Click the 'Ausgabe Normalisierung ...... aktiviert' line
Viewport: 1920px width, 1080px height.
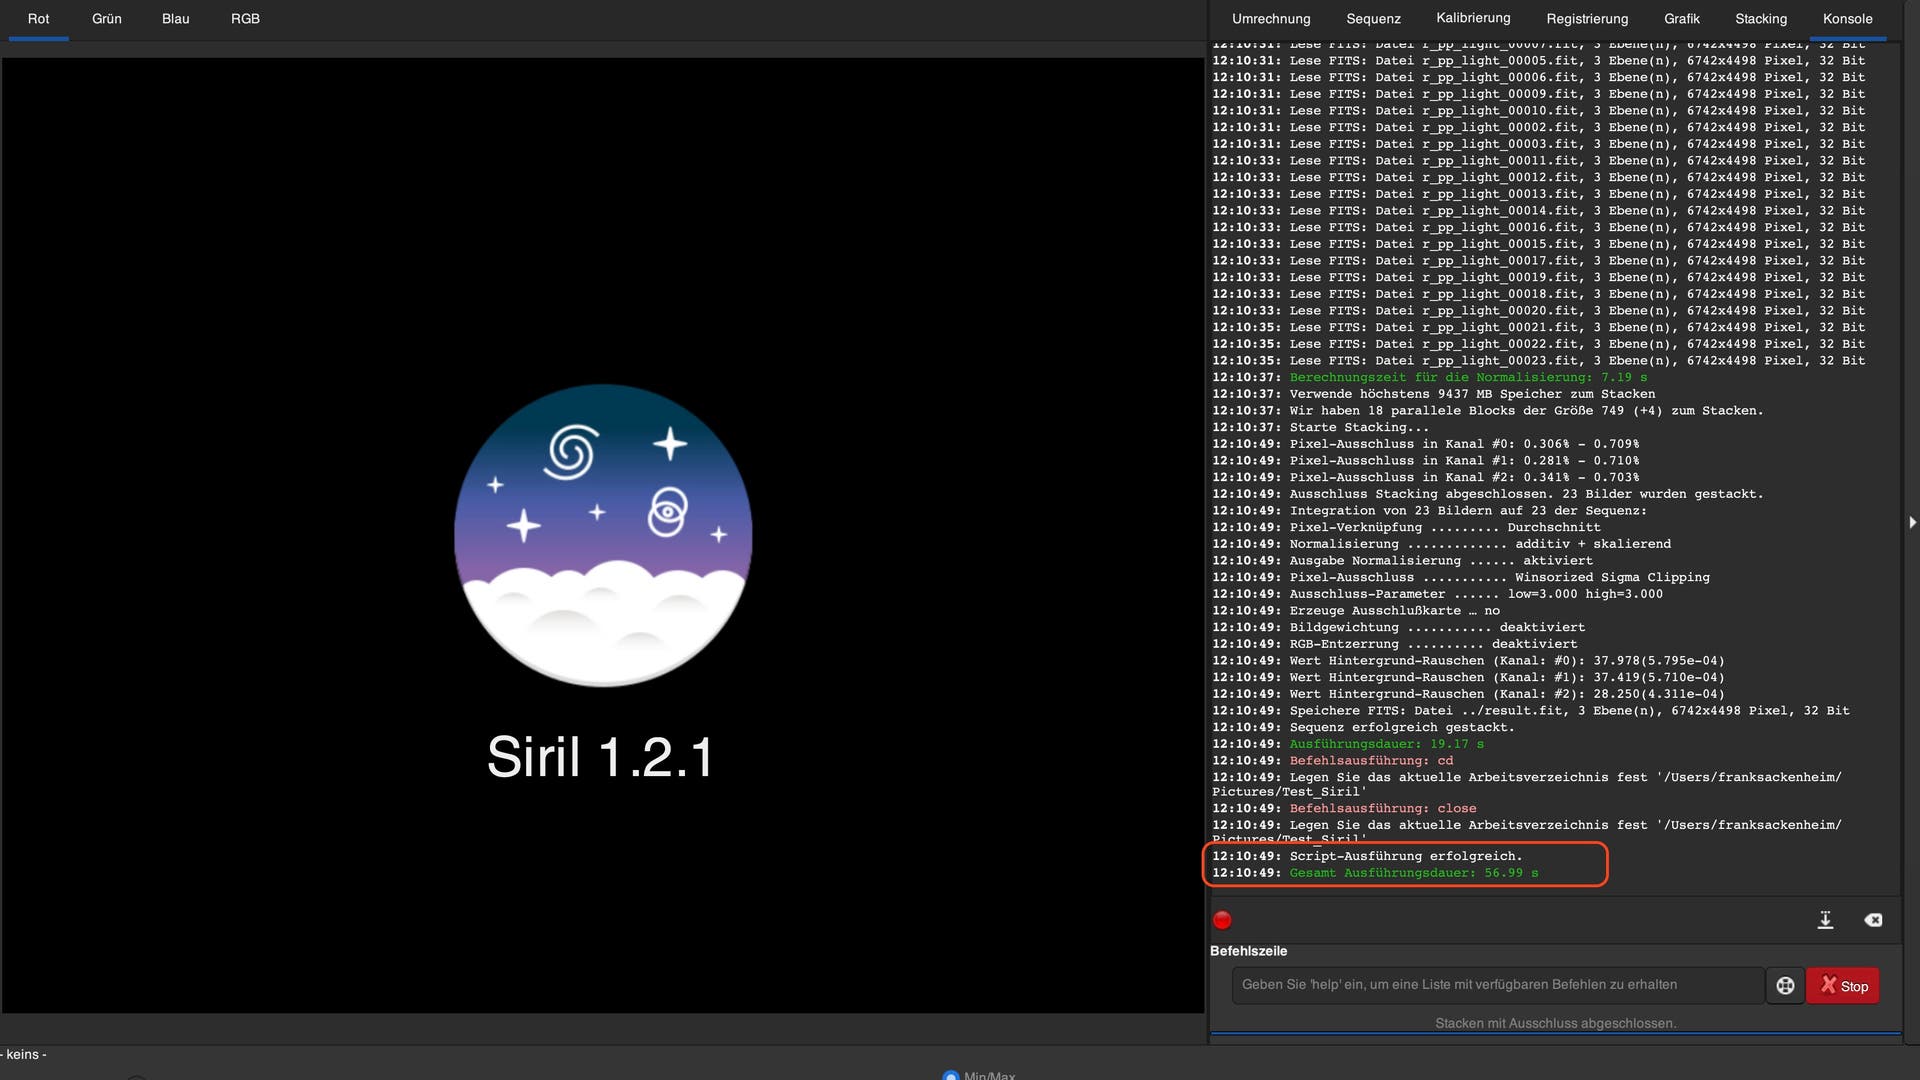pos(1402,561)
